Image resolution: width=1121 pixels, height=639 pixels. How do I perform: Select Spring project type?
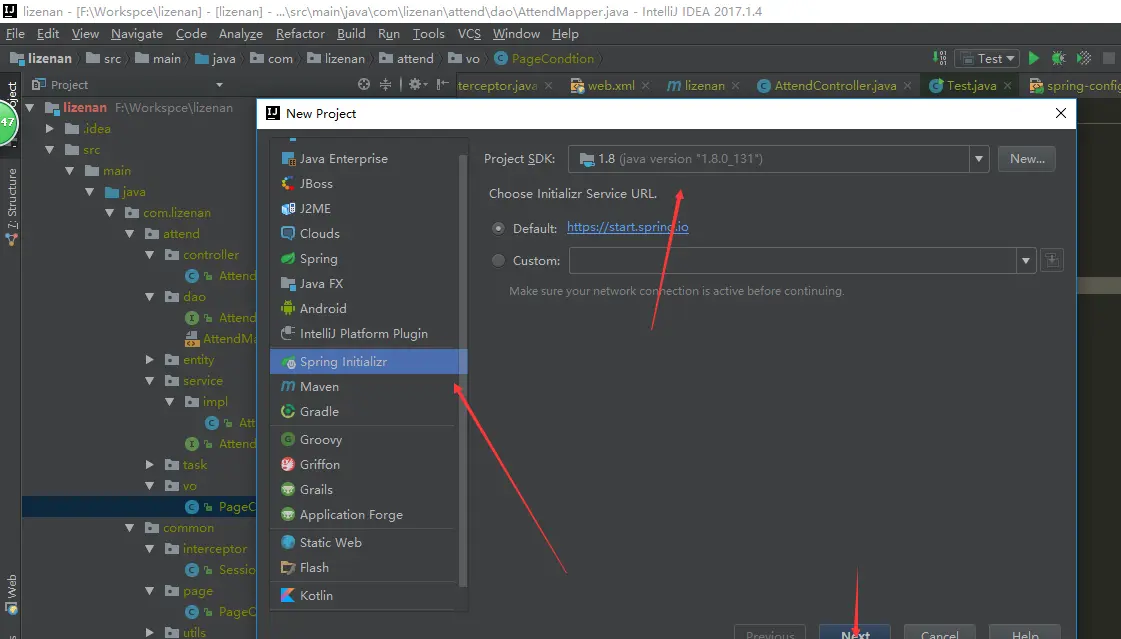[368, 259]
